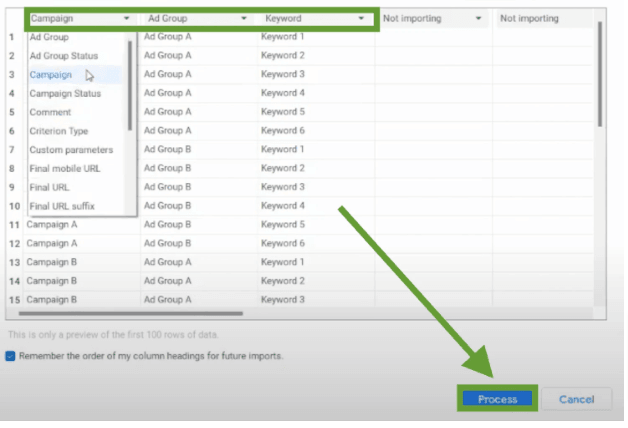This screenshot has width=628, height=428.
Task: Select Custom parameters list option
Action: point(71,150)
